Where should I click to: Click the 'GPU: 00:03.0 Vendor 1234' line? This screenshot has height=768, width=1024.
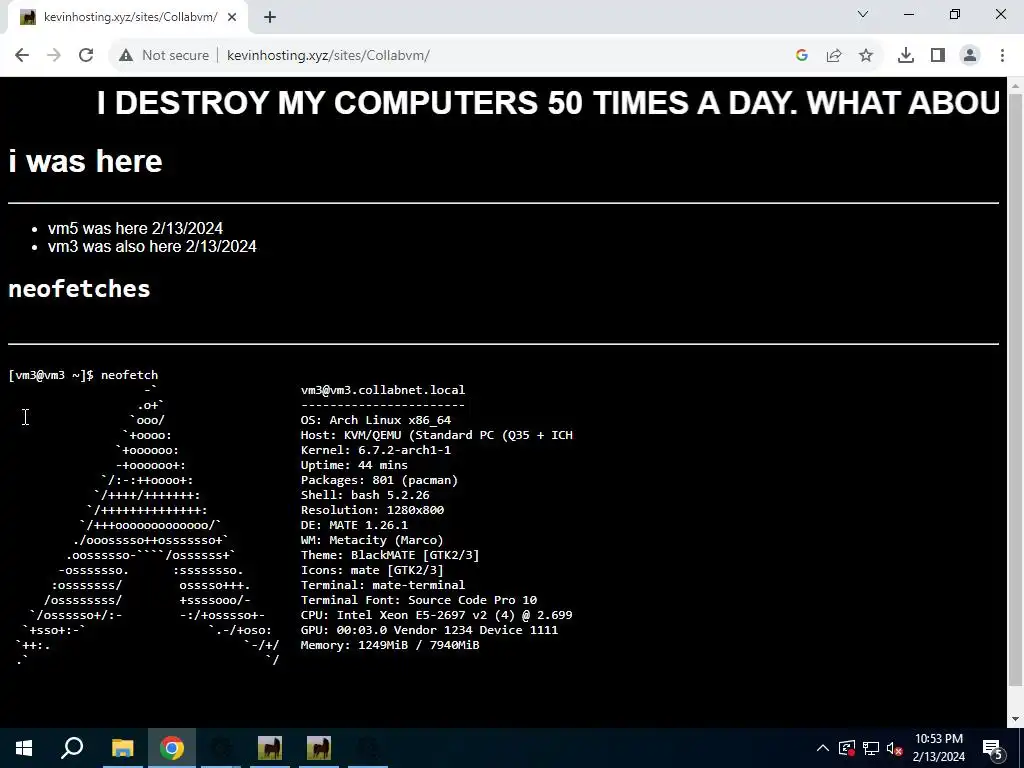tap(429, 630)
